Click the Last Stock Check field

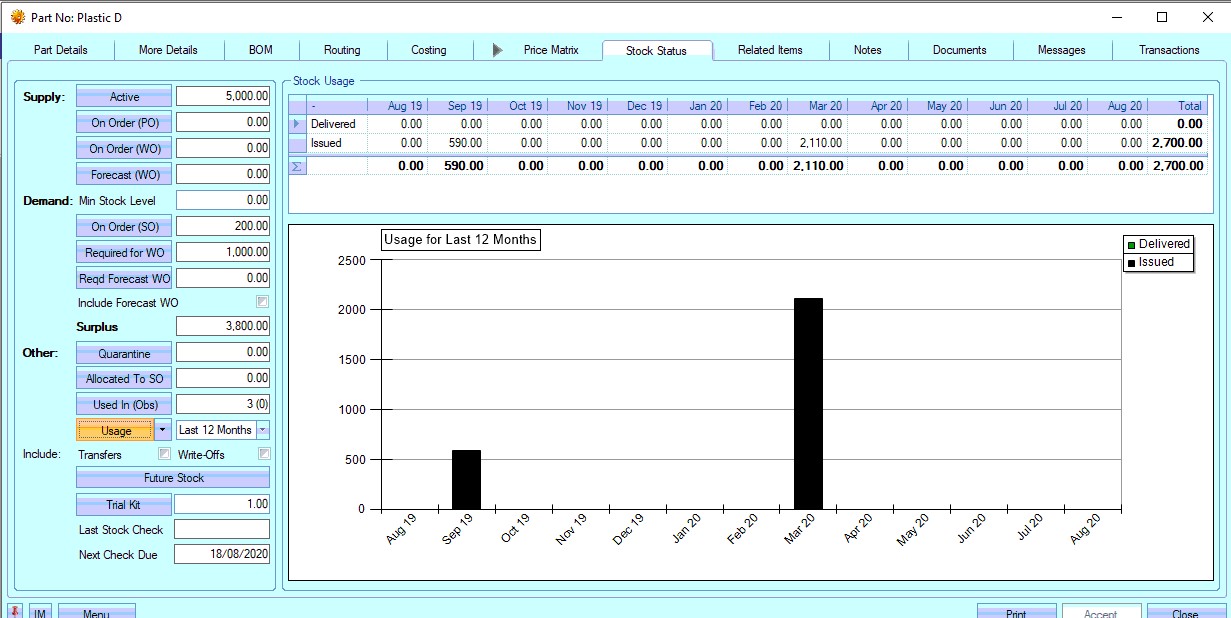[222, 529]
